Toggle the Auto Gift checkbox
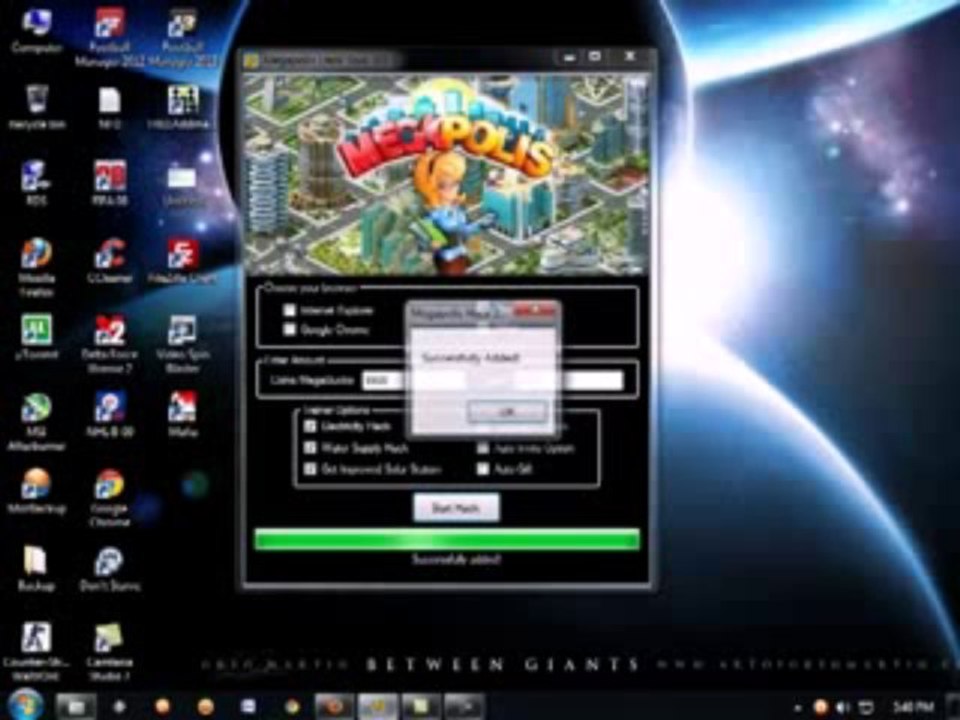Screen dimensions: 960x720 483,469
